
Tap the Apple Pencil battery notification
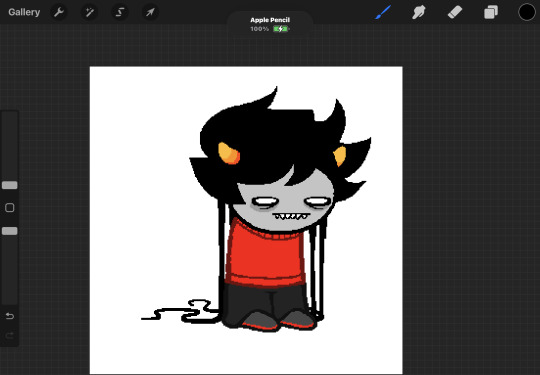(270, 24)
